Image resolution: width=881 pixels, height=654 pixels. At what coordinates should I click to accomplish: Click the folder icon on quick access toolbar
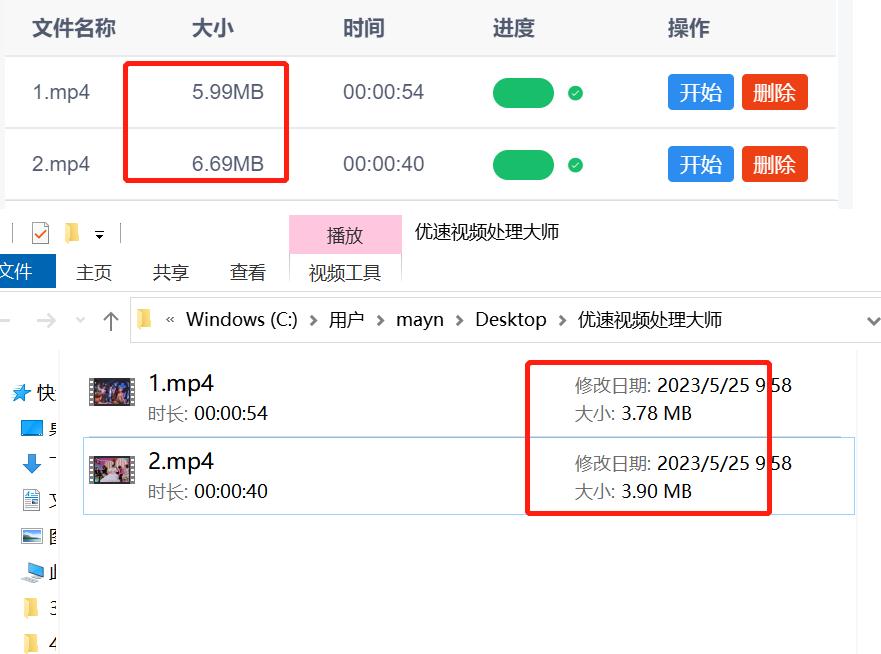click(73, 231)
